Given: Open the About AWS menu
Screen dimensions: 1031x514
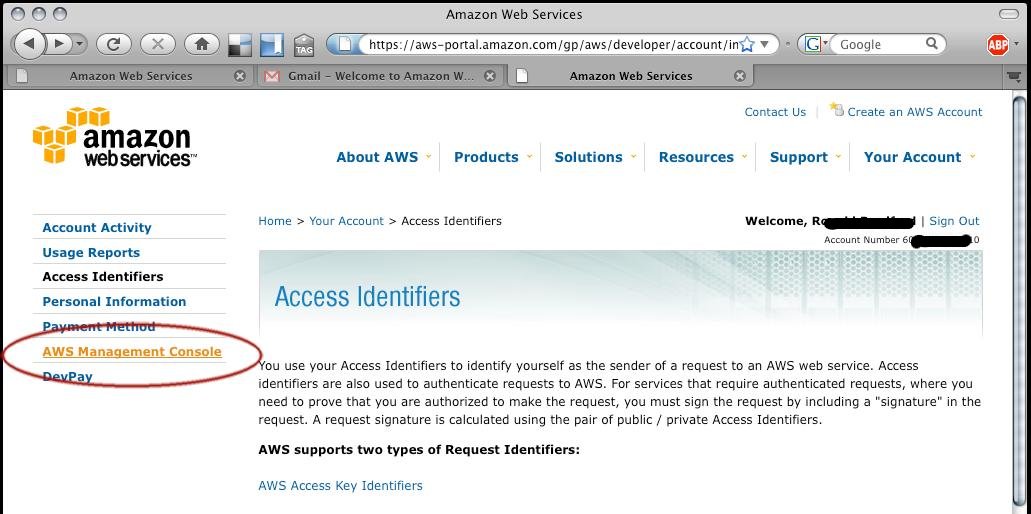Looking at the screenshot, I should click(x=377, y=157).
